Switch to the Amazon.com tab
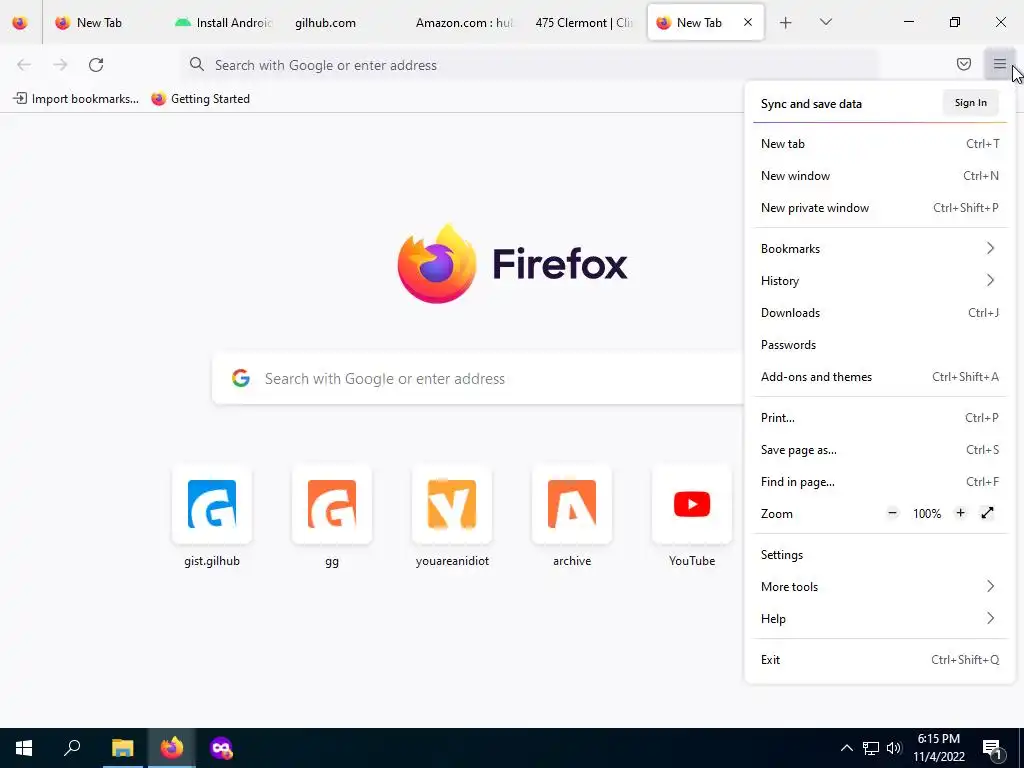Screen dimensions: 1024x768 pos(464,23)
